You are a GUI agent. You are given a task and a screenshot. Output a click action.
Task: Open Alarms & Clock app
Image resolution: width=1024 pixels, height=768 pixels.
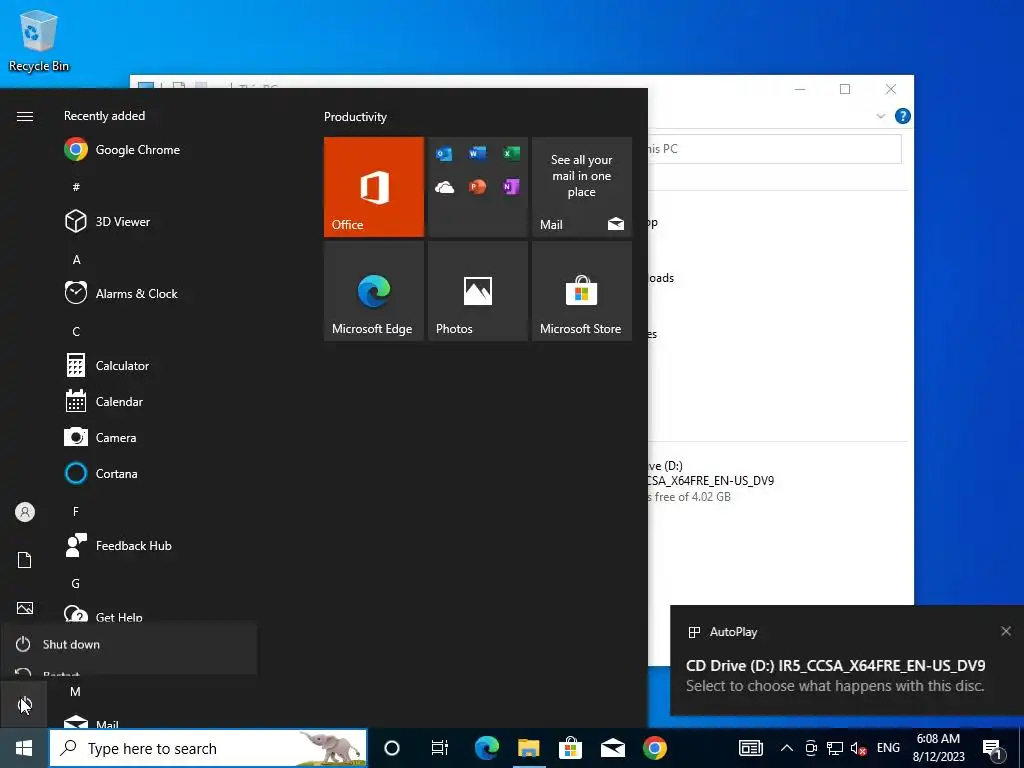tap(121, 293)
